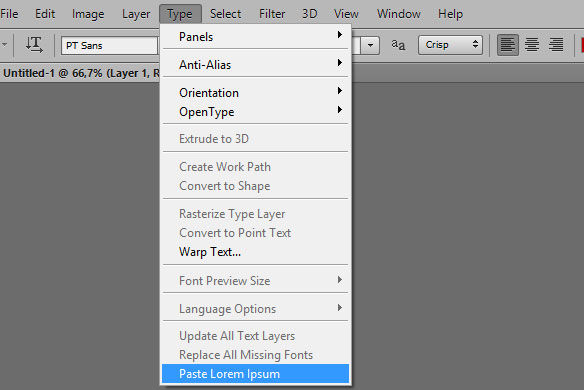Image resolution: width=584 pixels, height=390 pixels.
Task: Toggle text orientation icon in options bar
Action: pyautogui.click(x=34, y=45)
